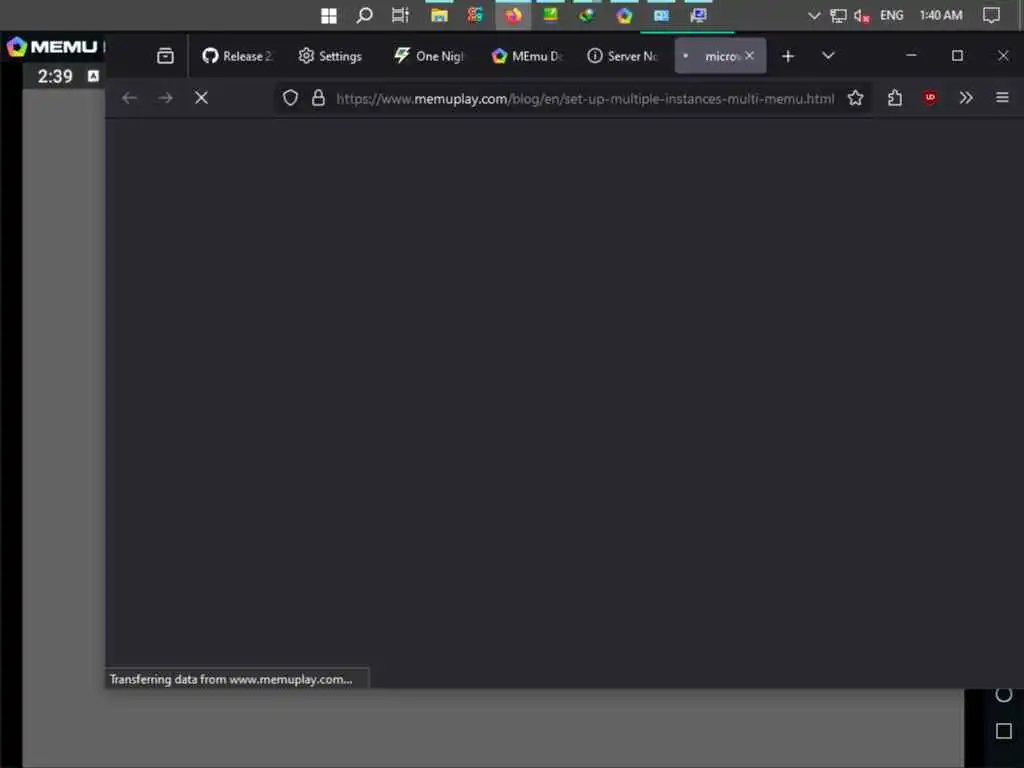Open taskbar search magnifier
This screenshot has width=1024, height=768.
[364, 15]
